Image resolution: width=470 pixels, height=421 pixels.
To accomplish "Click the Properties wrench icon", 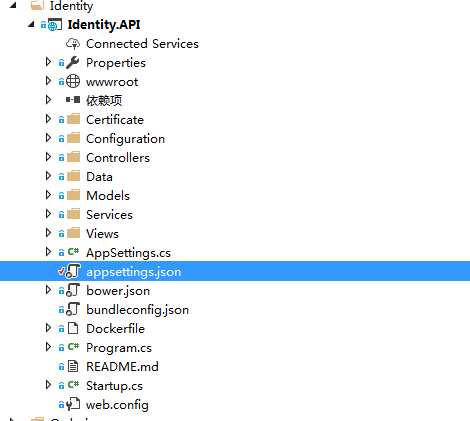I will (73, 63).
